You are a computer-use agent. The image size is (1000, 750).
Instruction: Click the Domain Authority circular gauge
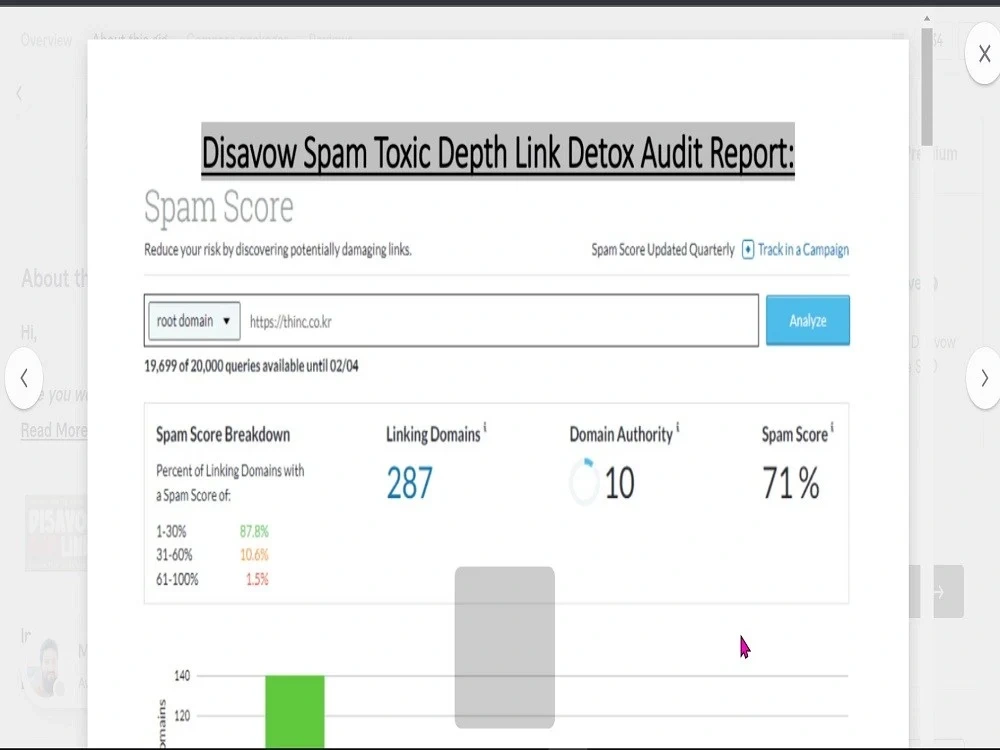click(584, 482)
